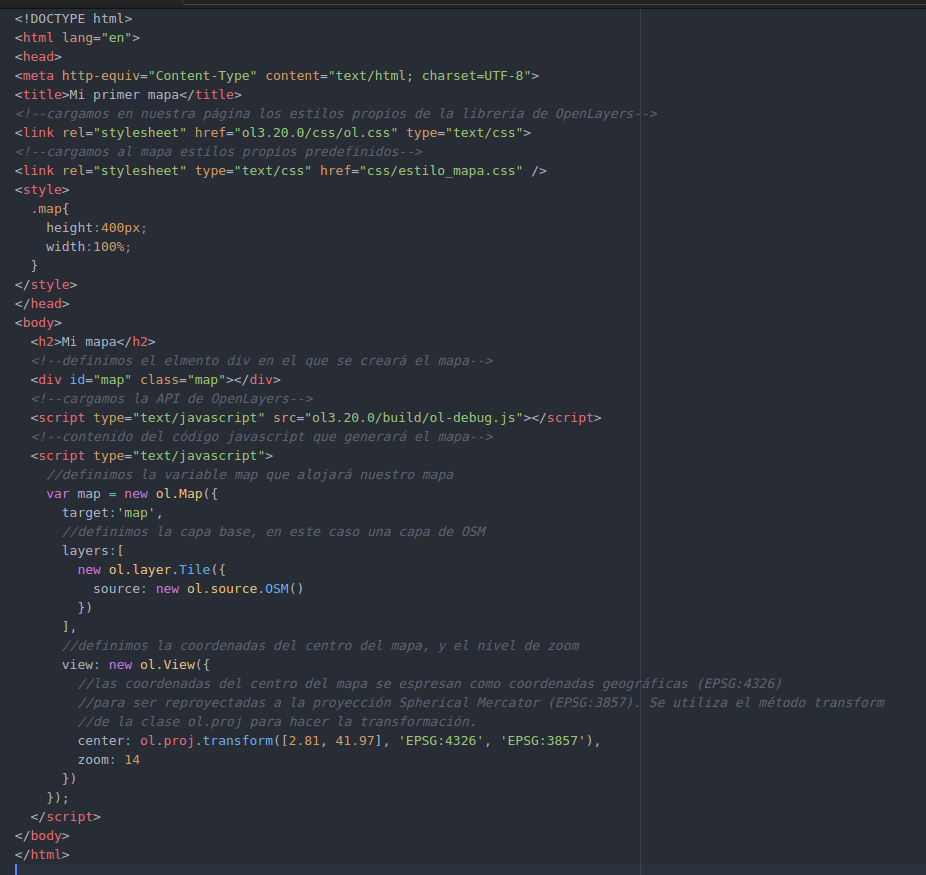Viewport: 926px width, 875px height.
Task: Click the 'EPSG:3857' string in the center line
Action: tap(543, 740)
